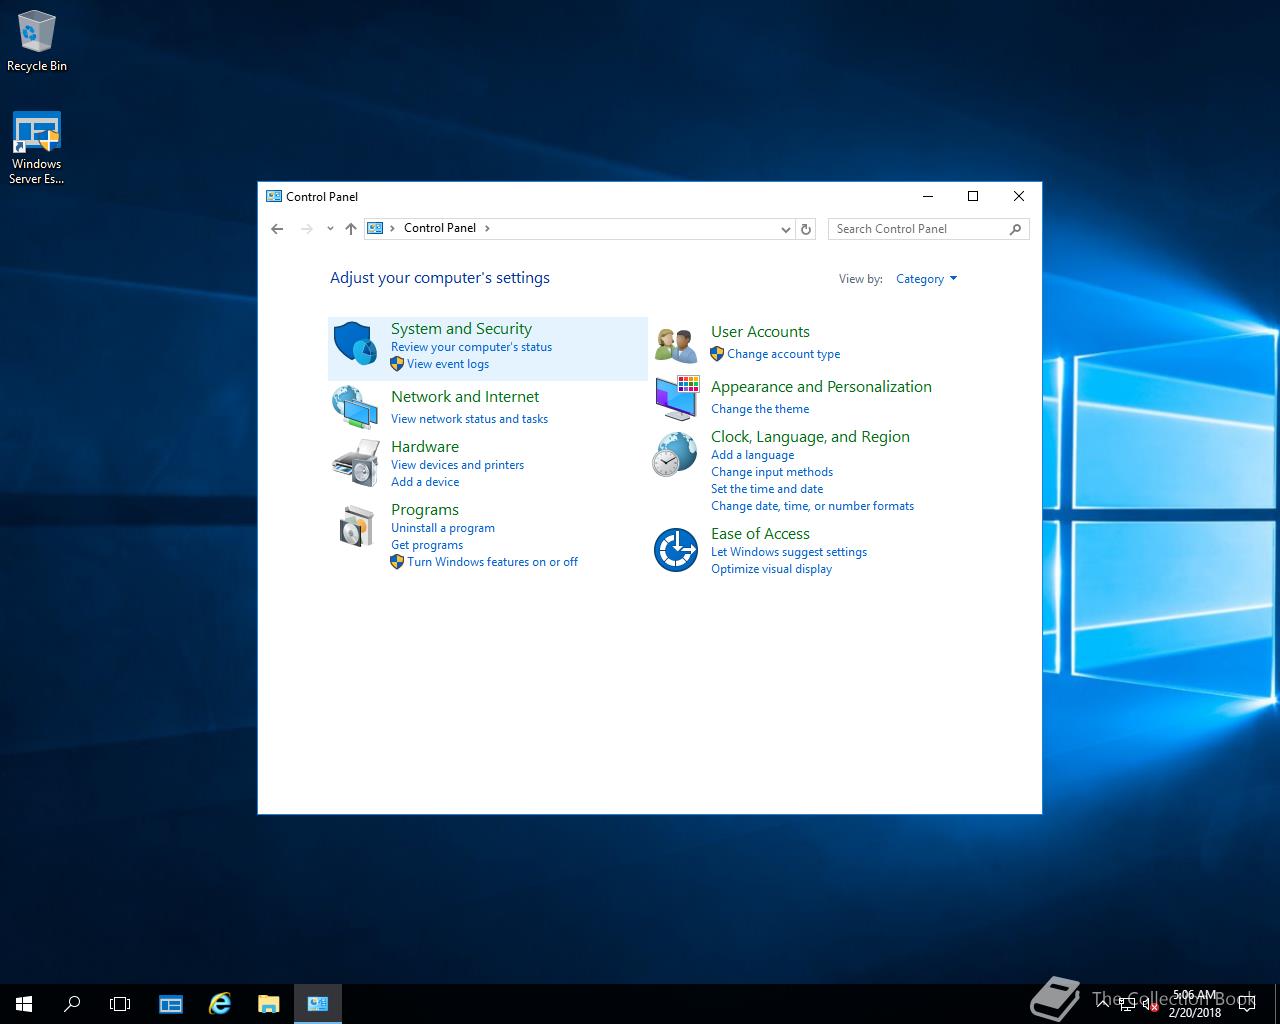Click Change the theme link
Image resolution: width=1280 pixels, height=1024 pixels.
tap(760, 409)
